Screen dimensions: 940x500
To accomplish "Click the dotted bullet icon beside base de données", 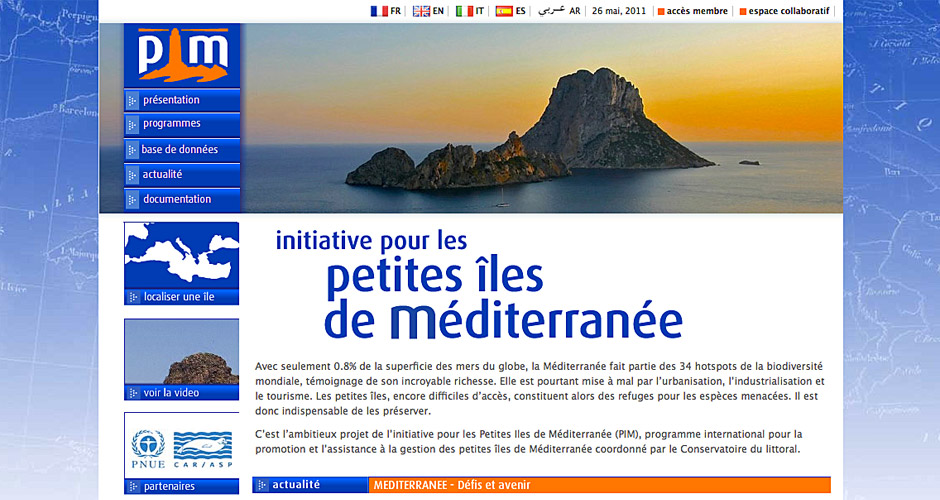I will click(x=132, y=150).
